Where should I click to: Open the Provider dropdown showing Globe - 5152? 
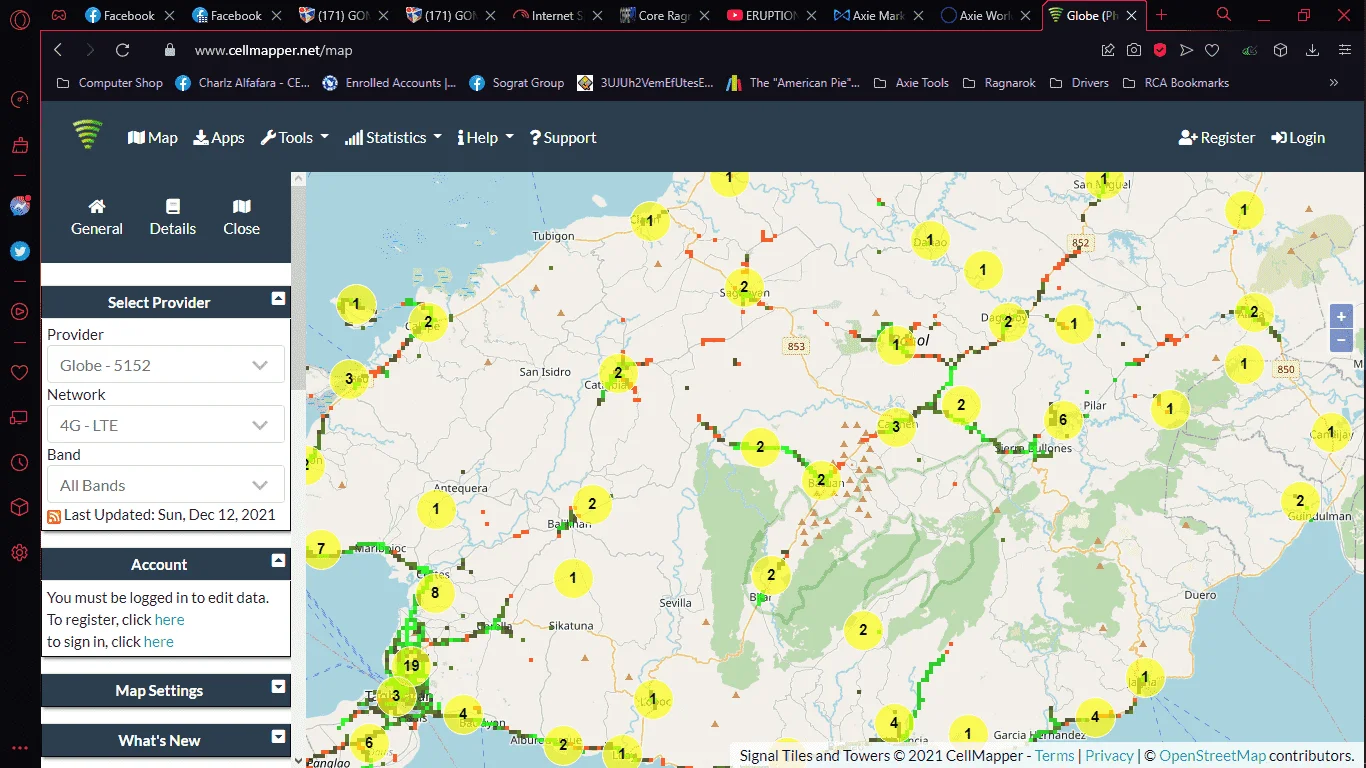(166, 365)
